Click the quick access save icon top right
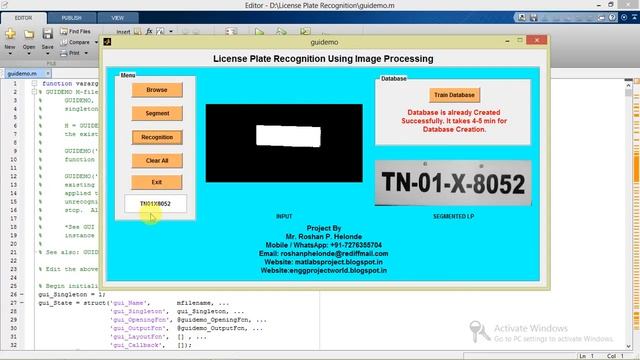This screenshot has width=640, height=360. [533, 18]
